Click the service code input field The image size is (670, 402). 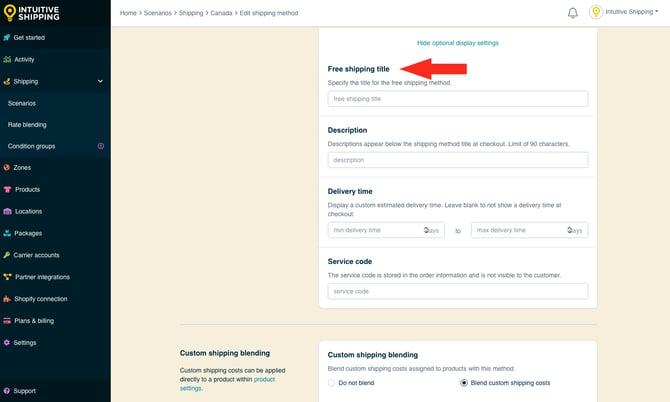(458, 291)
